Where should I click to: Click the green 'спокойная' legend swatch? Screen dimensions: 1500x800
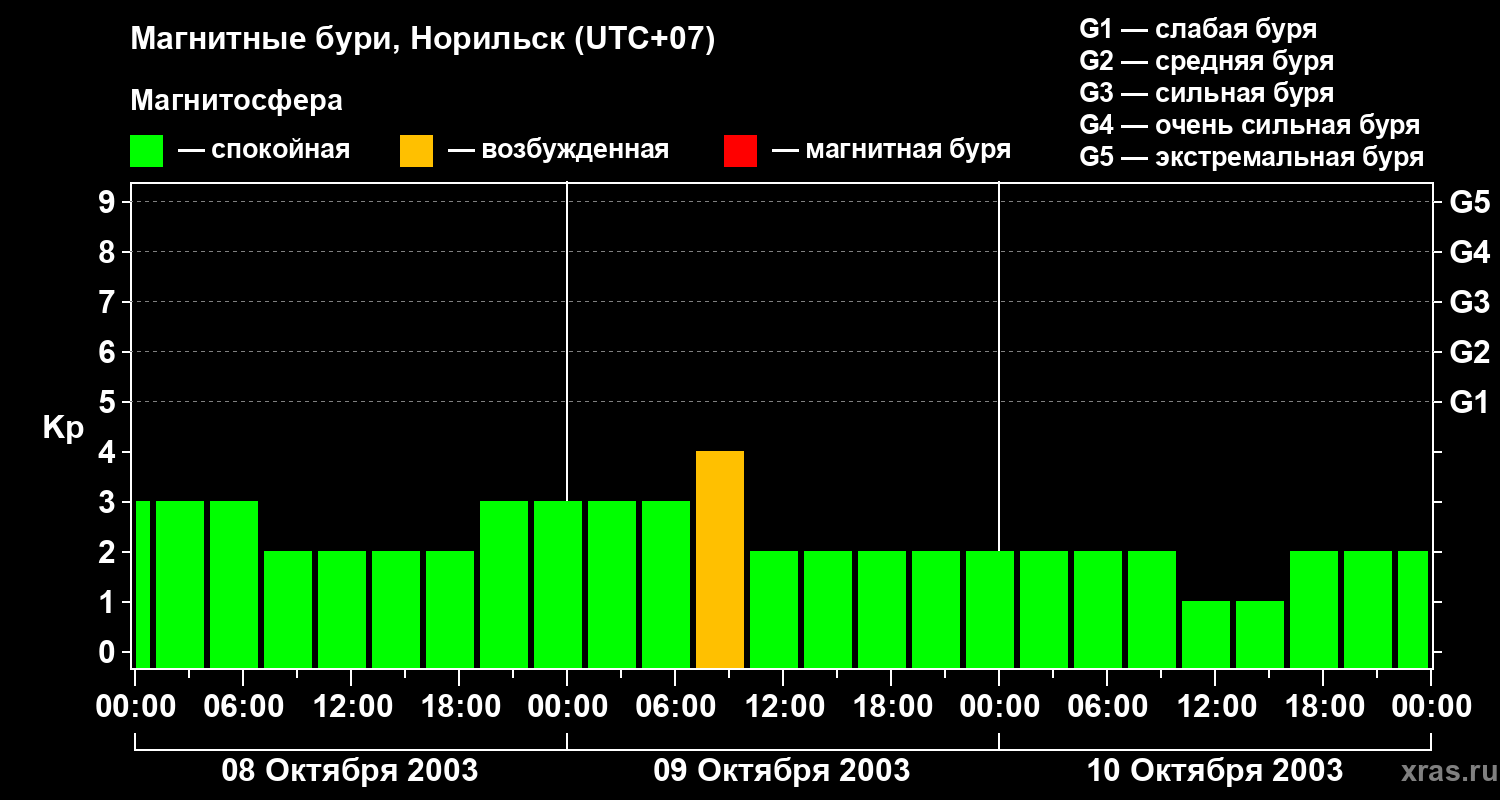point(146,151)
